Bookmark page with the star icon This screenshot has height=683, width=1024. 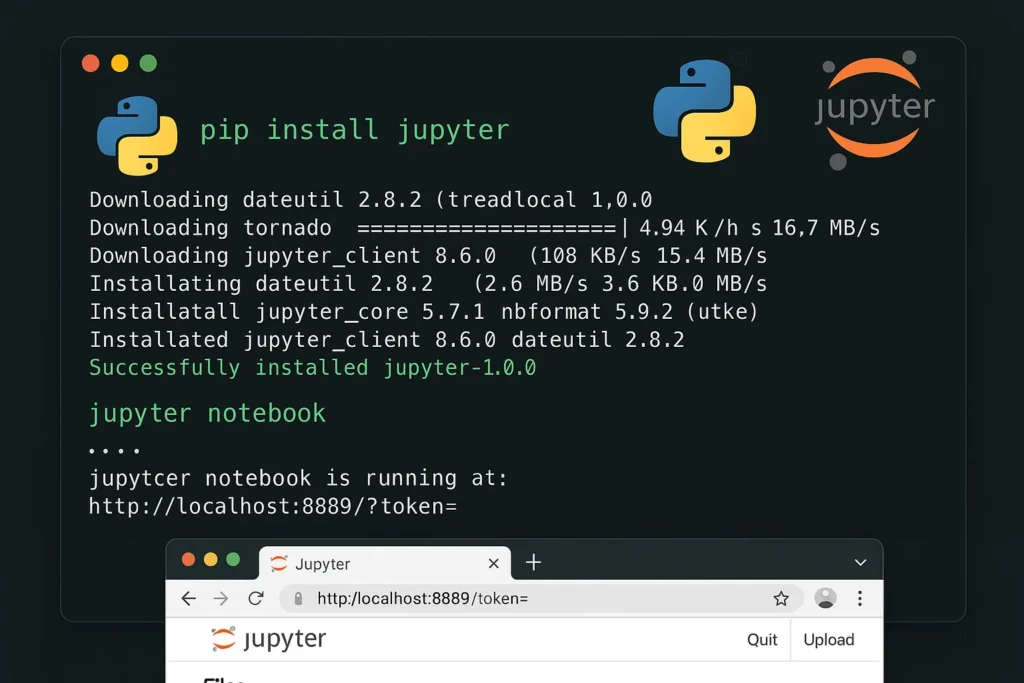781,598
